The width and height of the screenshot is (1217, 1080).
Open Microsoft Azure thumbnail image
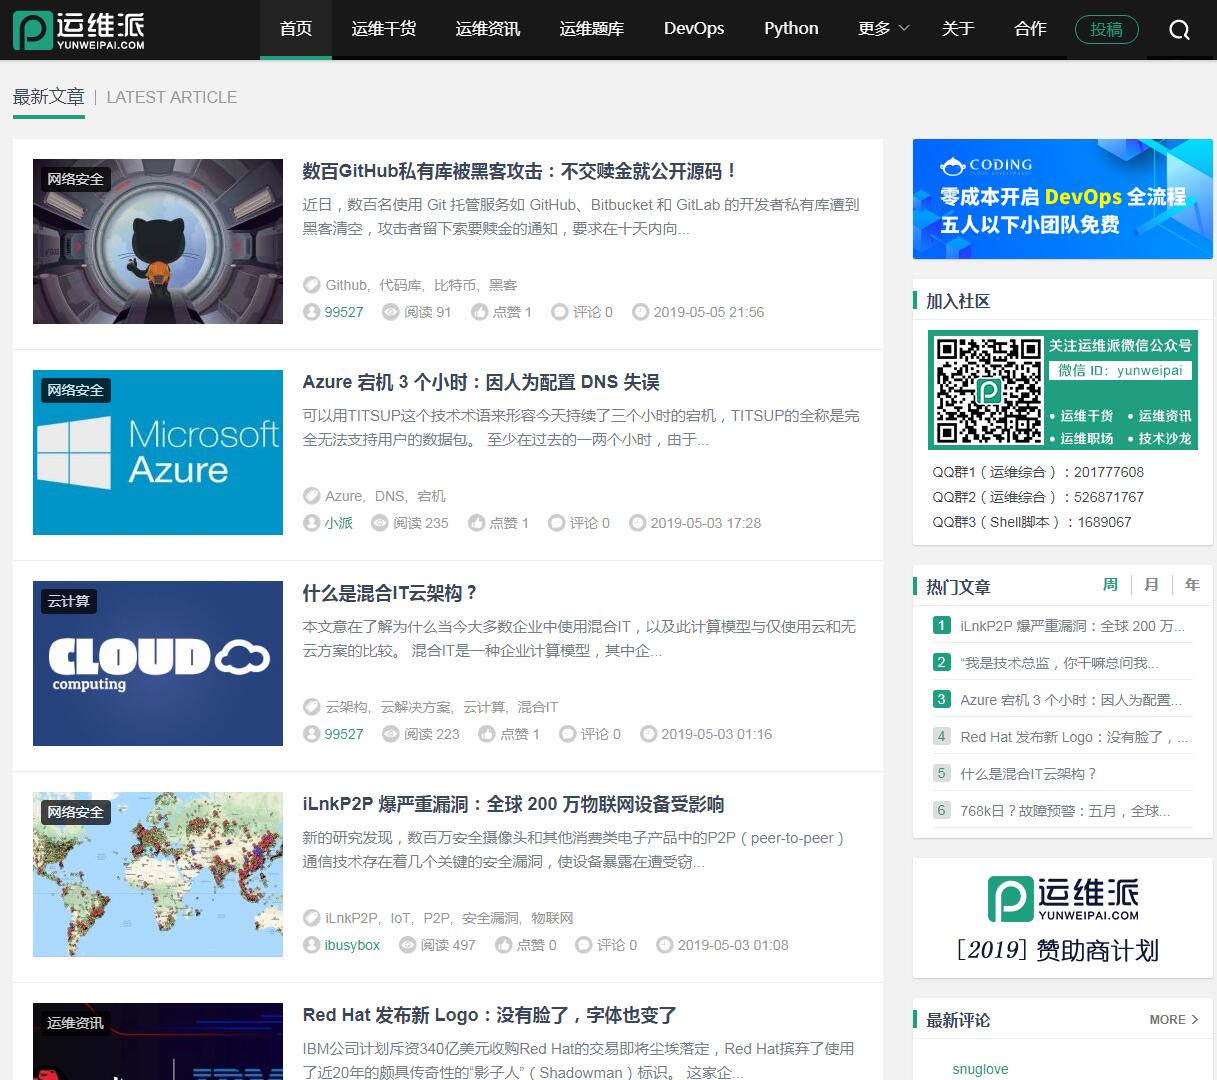click(x=158, y=452)
